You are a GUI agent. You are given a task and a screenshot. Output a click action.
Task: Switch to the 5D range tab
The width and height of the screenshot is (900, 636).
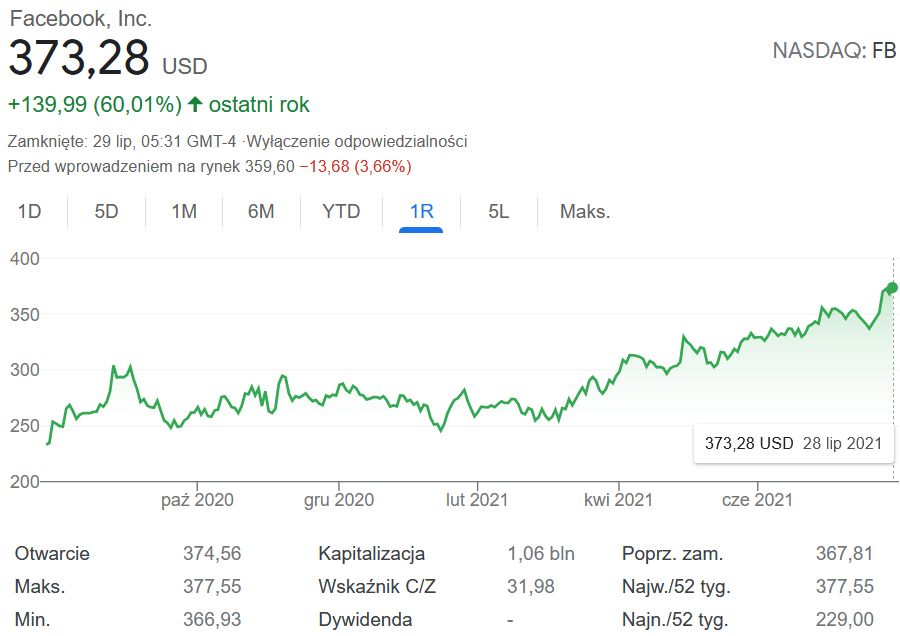[106, 211]
